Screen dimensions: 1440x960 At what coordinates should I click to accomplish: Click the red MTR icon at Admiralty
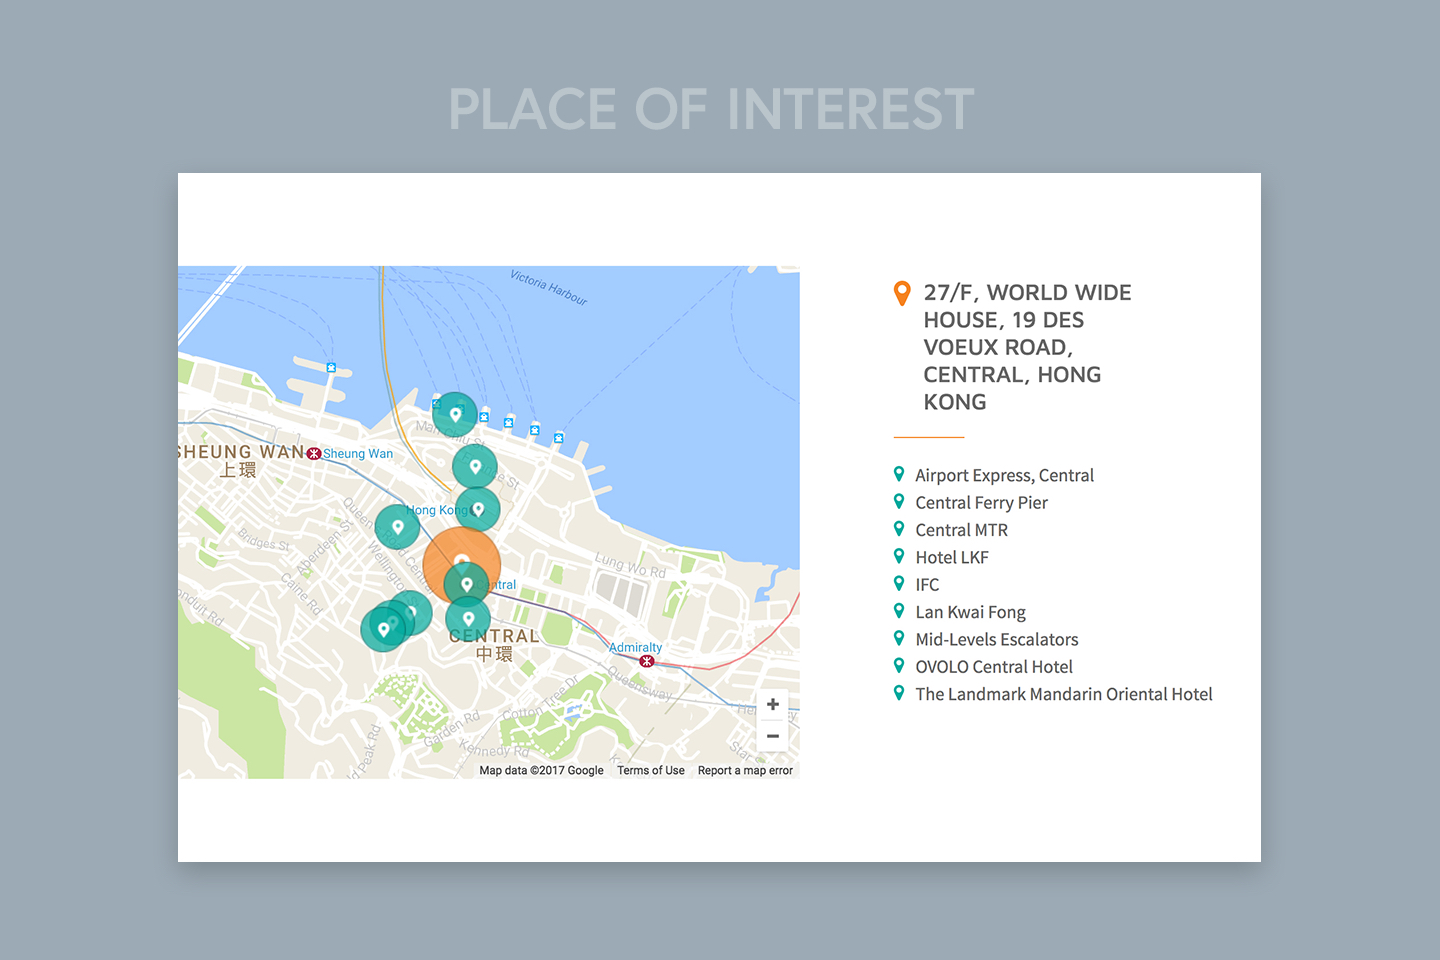pos(647,661)
